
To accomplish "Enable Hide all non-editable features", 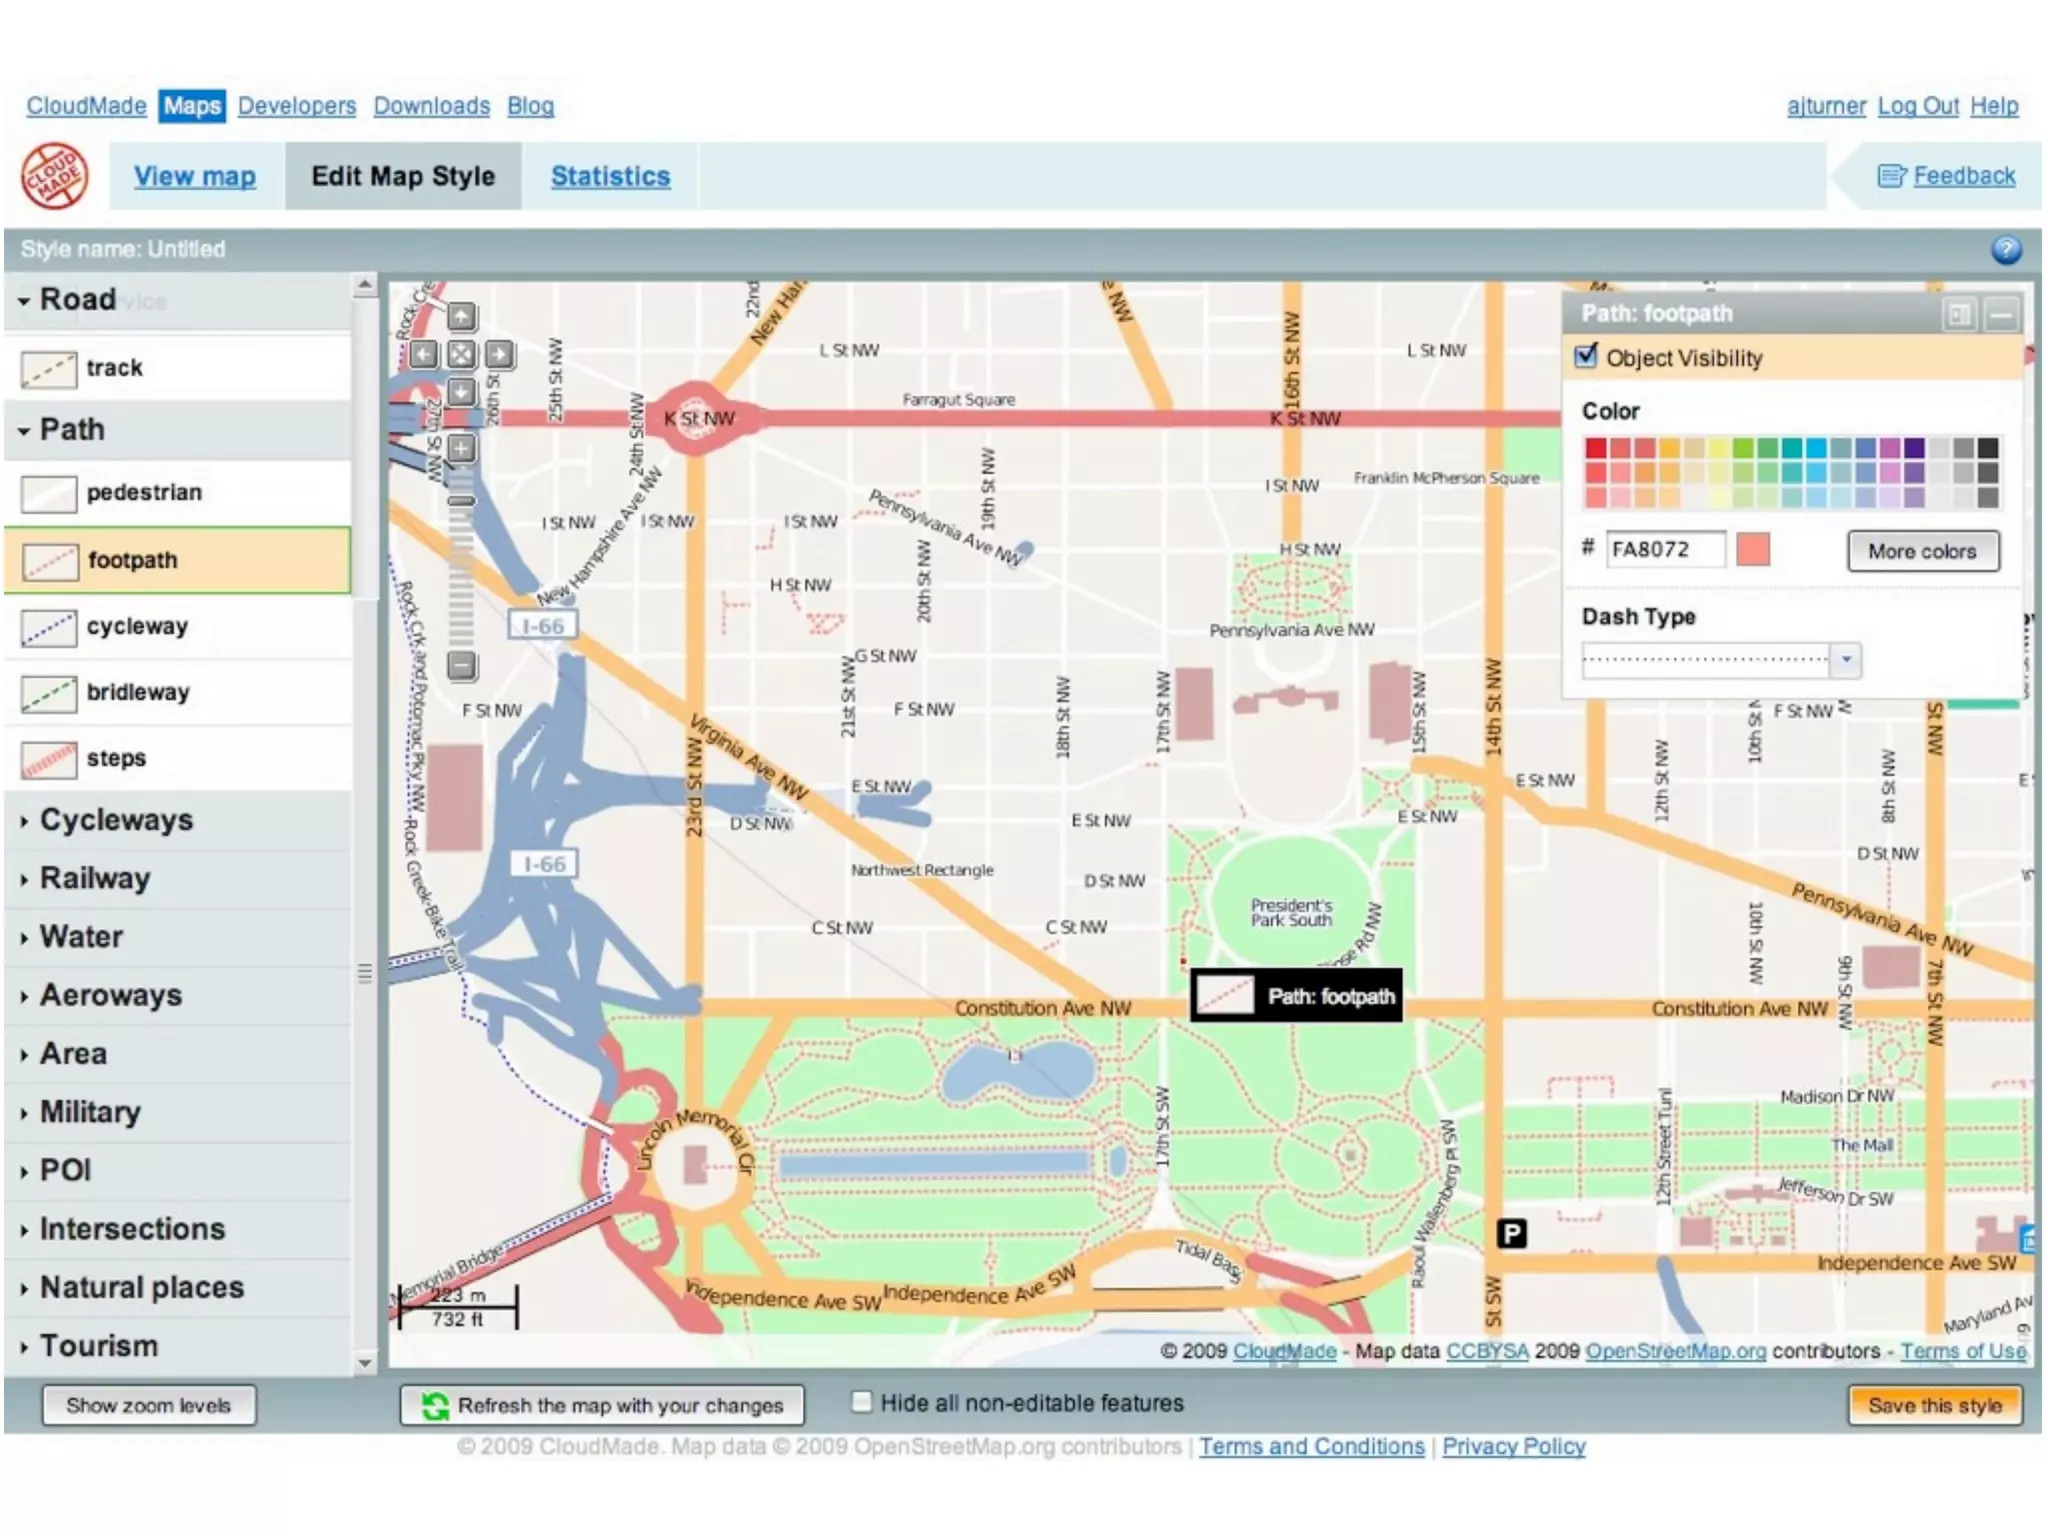I will pos(861,1402).
